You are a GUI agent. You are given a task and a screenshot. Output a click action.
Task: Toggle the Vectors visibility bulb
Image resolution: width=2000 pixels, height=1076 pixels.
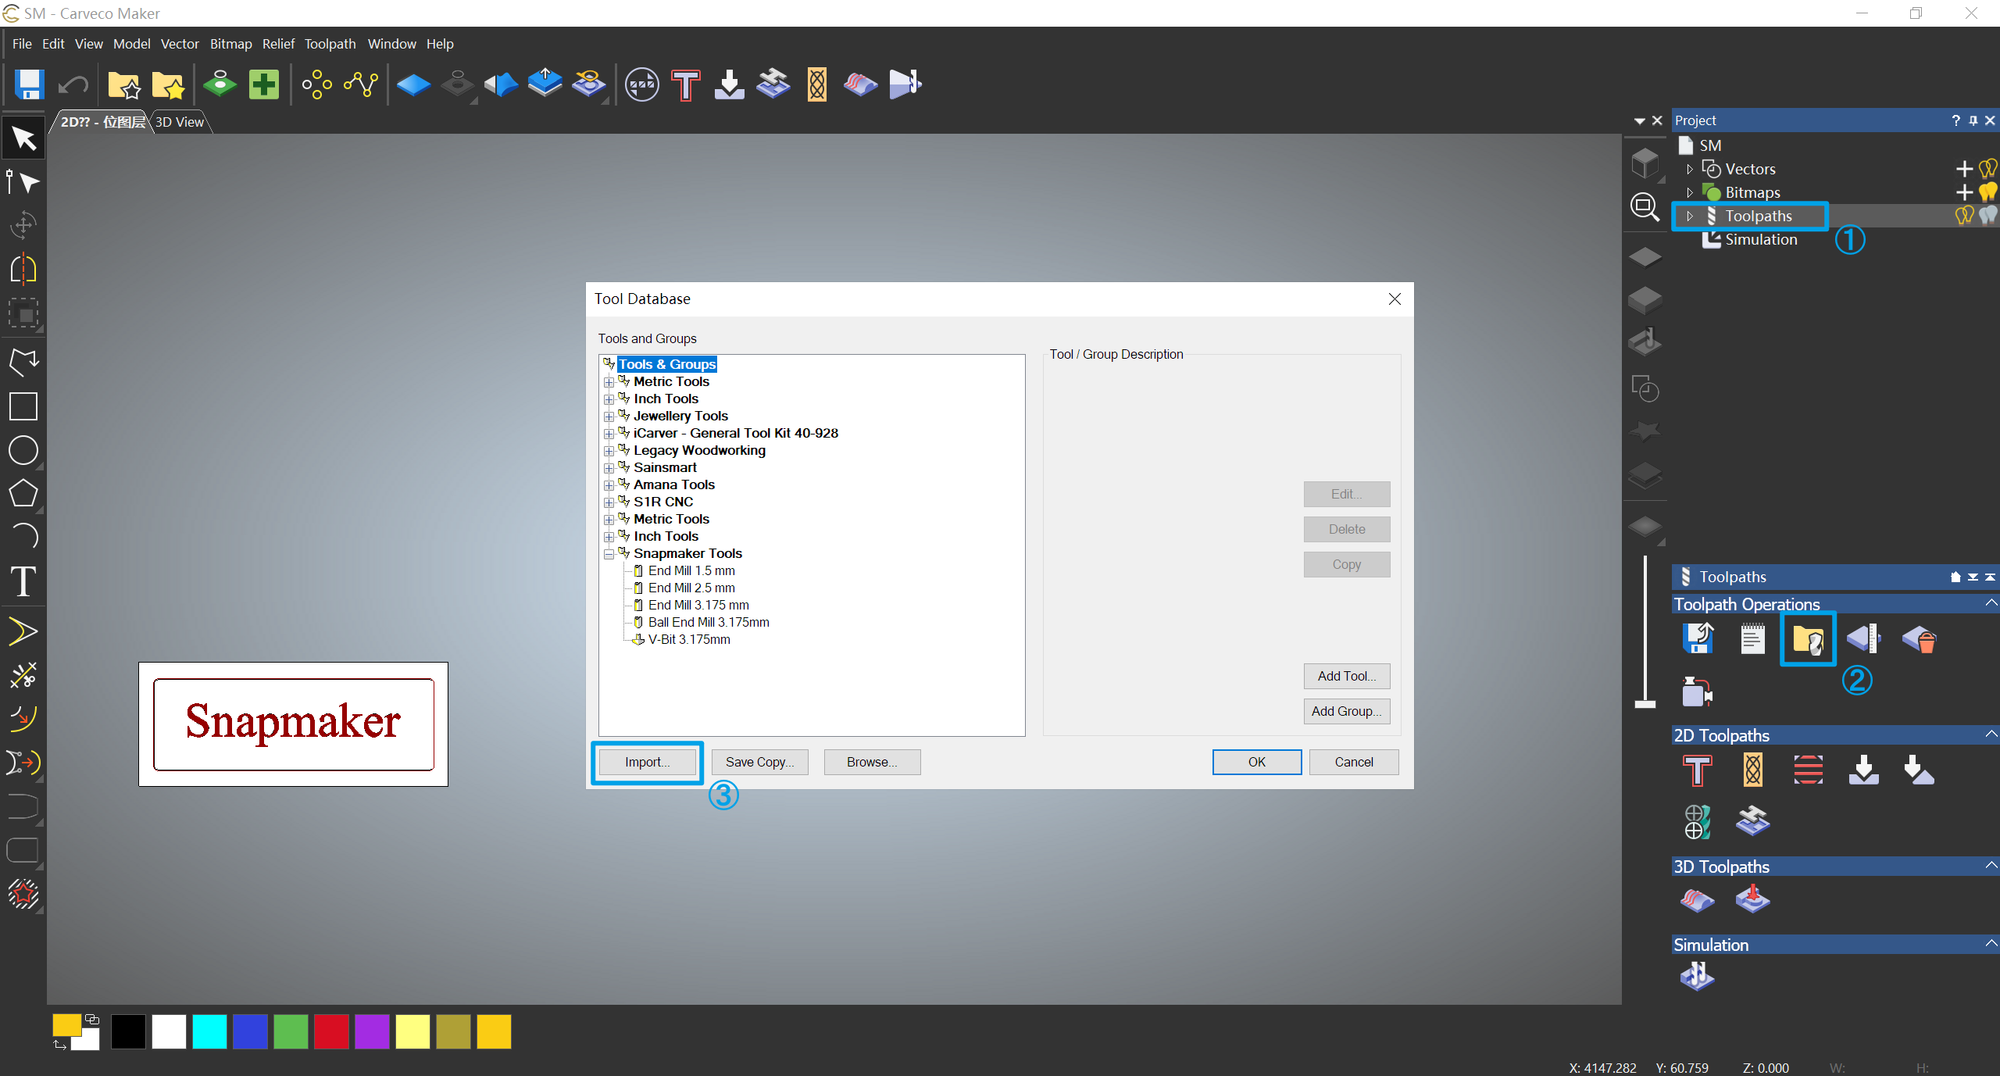pyautogui.click(x=1988, y=168)
